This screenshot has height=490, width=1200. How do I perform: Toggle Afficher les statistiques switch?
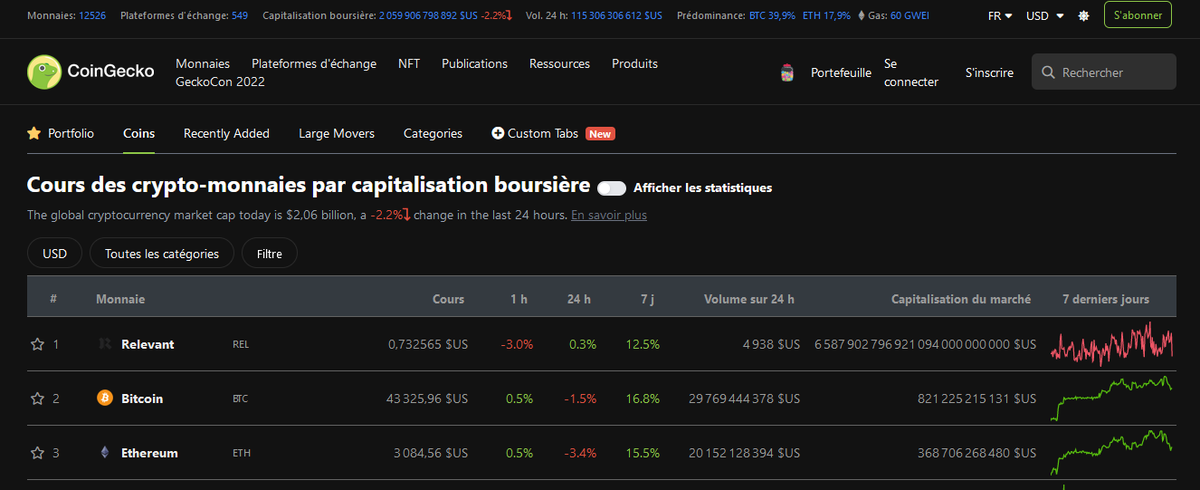611,188
